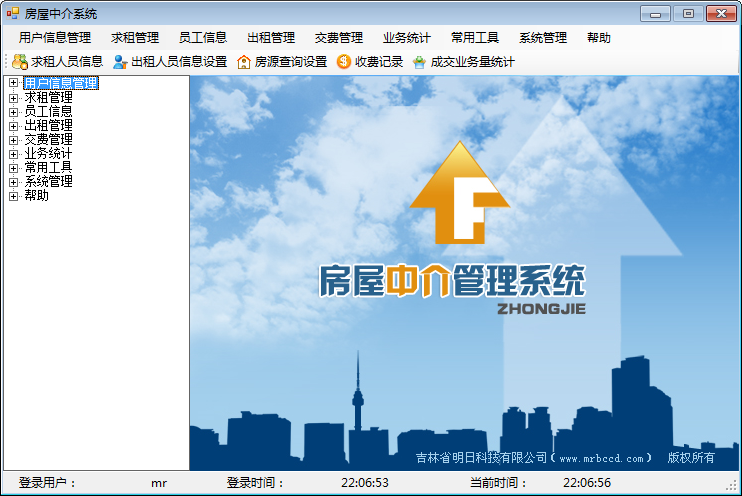Expand the 帮助 tree node
Screen dimensions: 742x496
pos(13,196)
